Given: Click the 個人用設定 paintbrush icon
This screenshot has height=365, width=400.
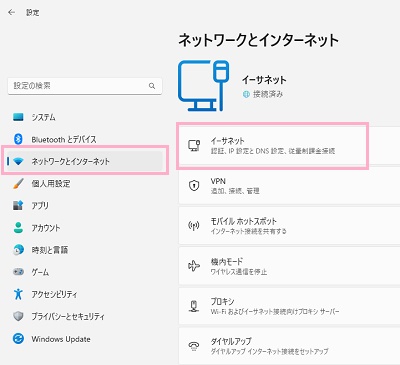Looking at the screenshot, I should click(18, 183).
